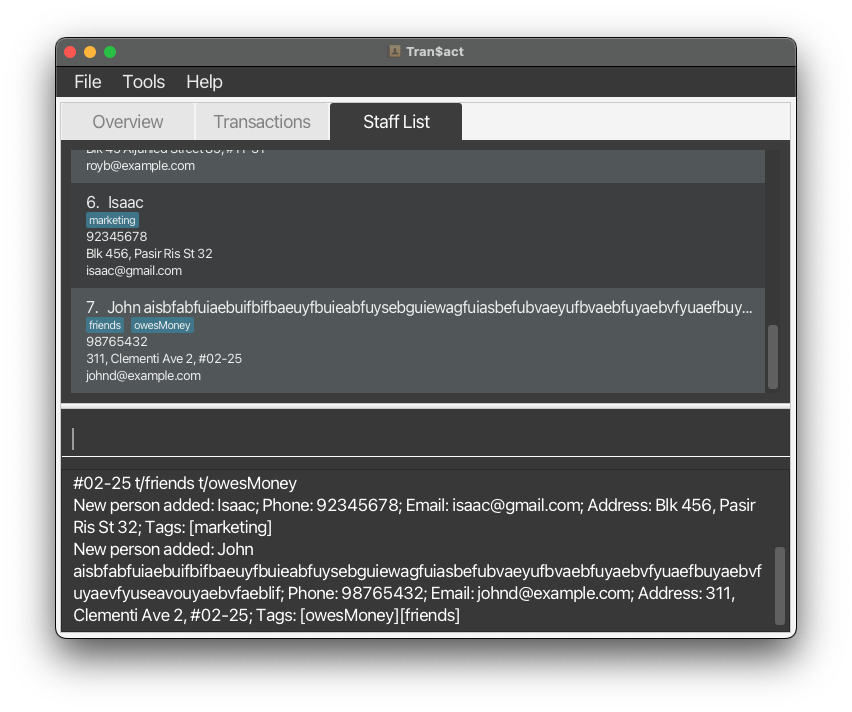852x712 pixels.
Task: Click email isaac@gmail.com
Action: point(134,271)
